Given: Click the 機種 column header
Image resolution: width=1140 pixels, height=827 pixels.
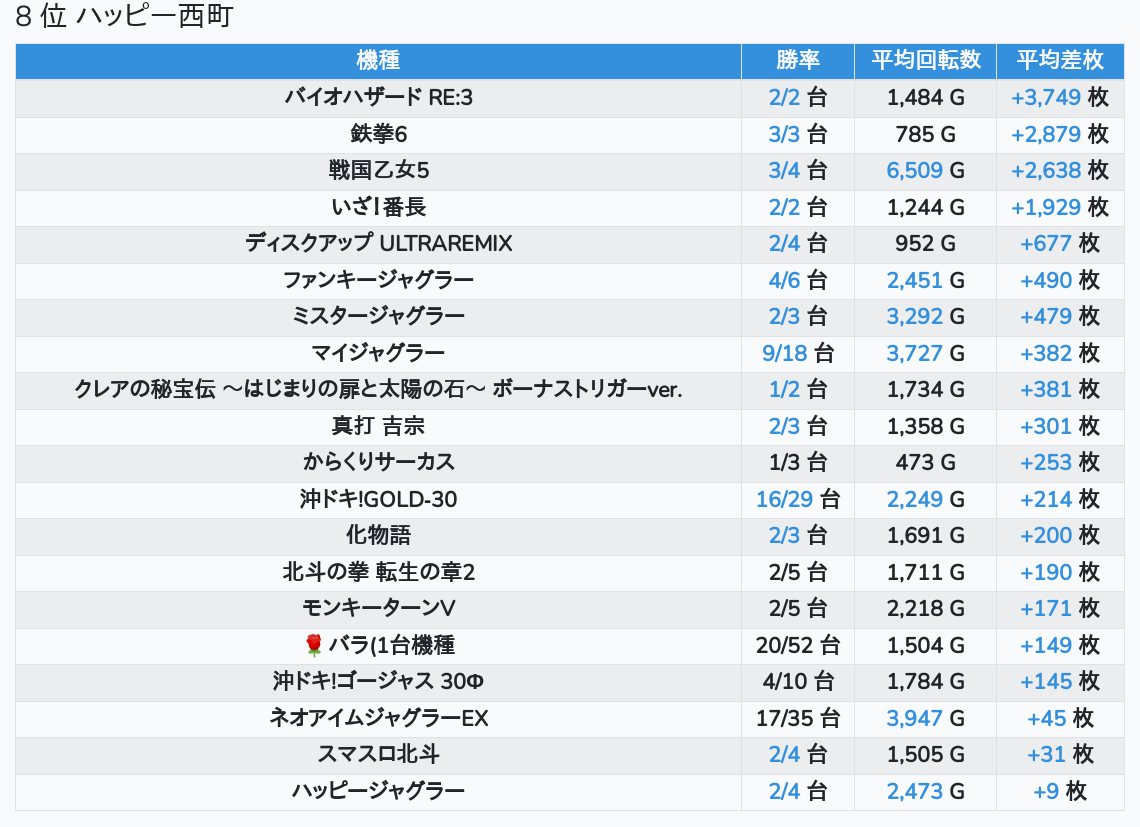Looking at the screenshot, I should click(x=378, y=60).
